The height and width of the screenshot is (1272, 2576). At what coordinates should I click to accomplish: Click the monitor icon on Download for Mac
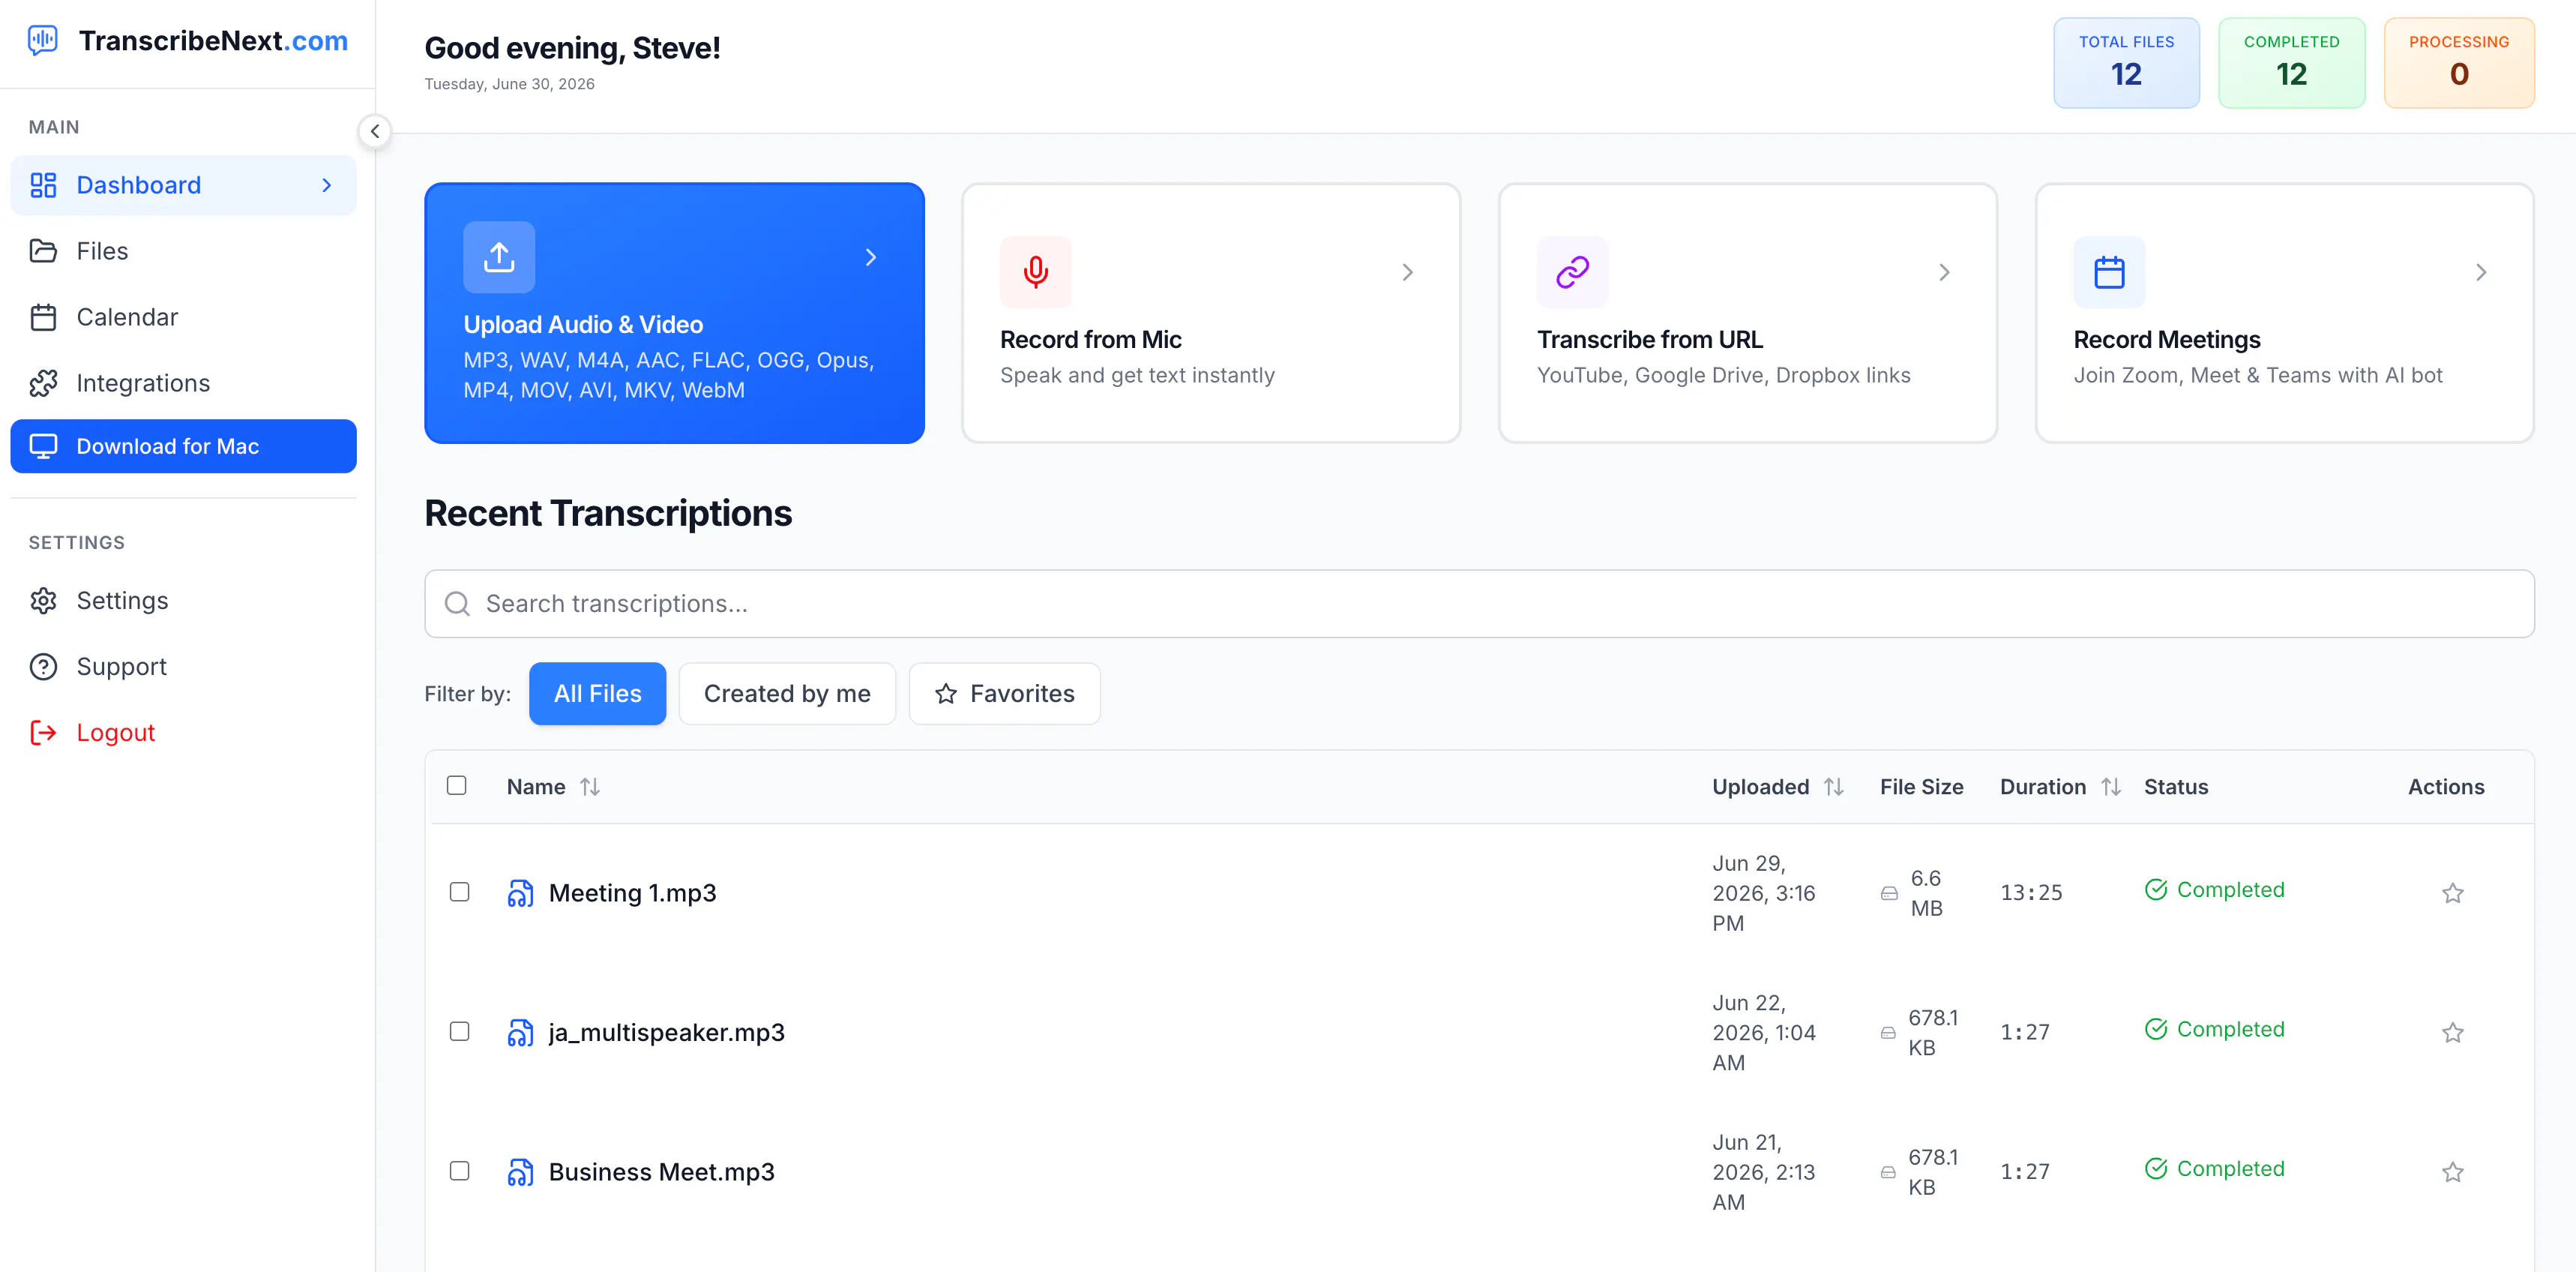(43, 446)
